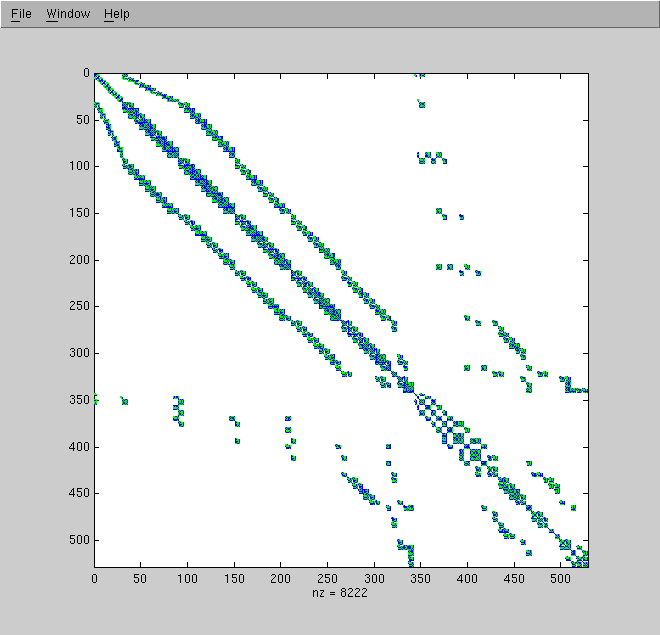Click the y-axis tick label 300

click(80, 353)
